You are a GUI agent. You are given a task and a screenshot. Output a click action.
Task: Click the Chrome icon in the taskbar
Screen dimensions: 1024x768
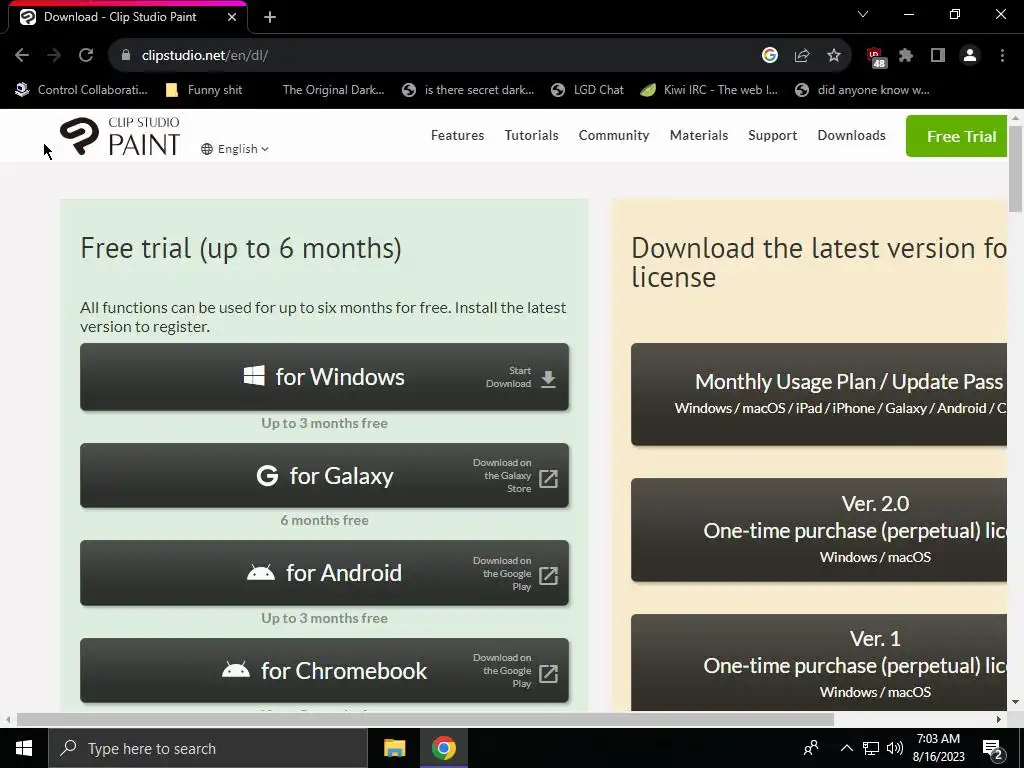[443, 748]
